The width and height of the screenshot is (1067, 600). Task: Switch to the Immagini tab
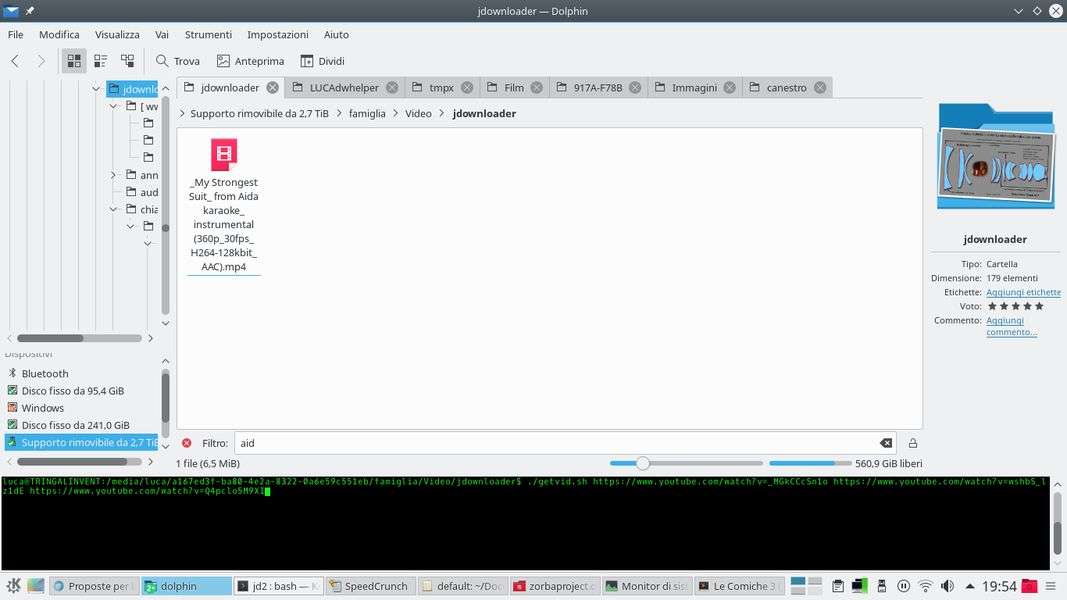[694, 88]
